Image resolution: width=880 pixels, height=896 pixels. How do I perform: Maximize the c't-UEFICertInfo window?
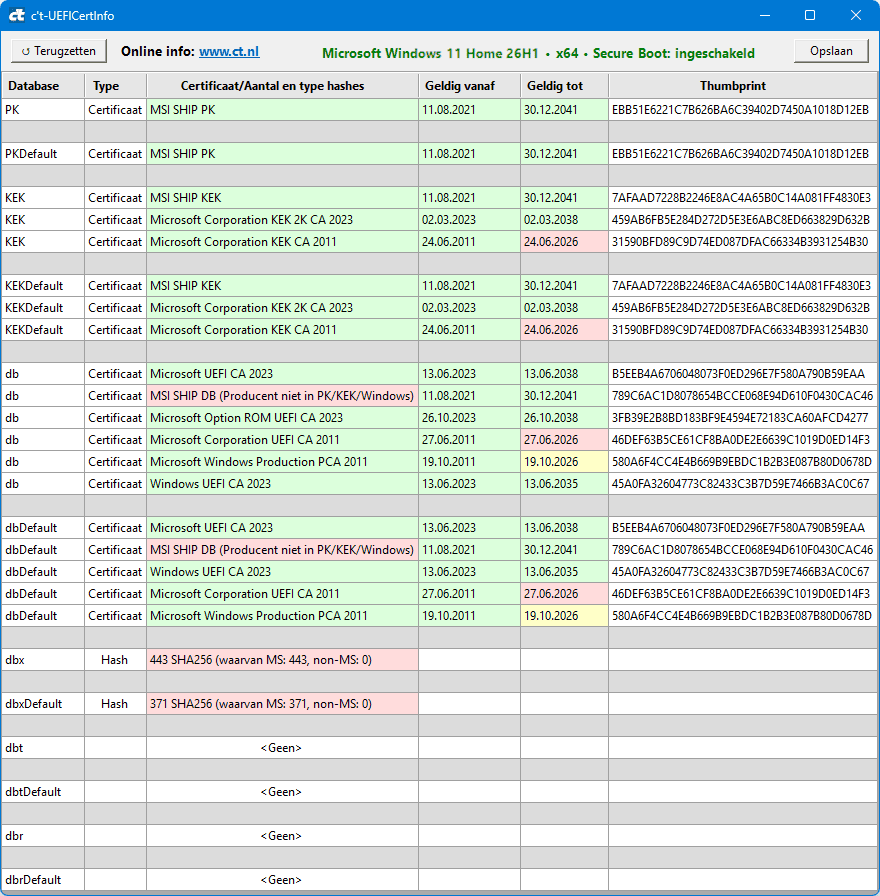click(x=810, y=15)
